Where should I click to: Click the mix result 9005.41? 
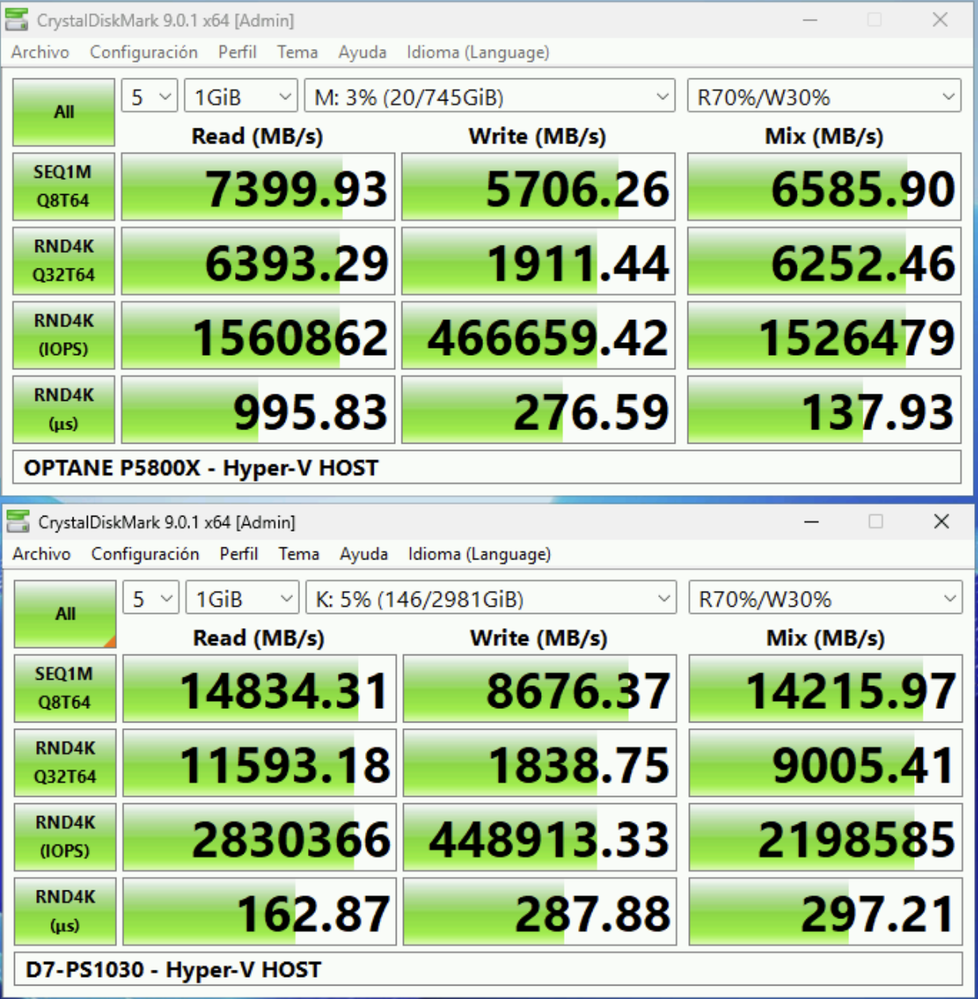click(825, 763)
